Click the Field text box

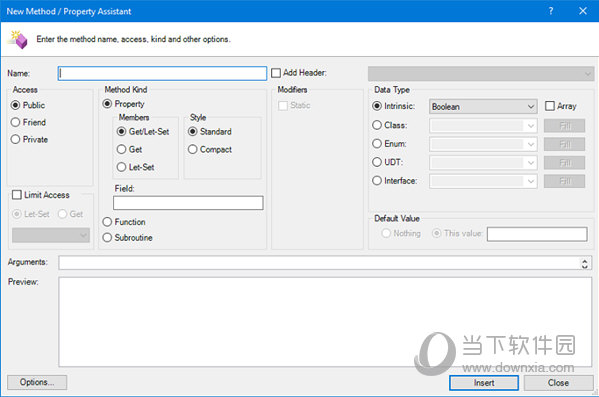[x=188, y=203]
